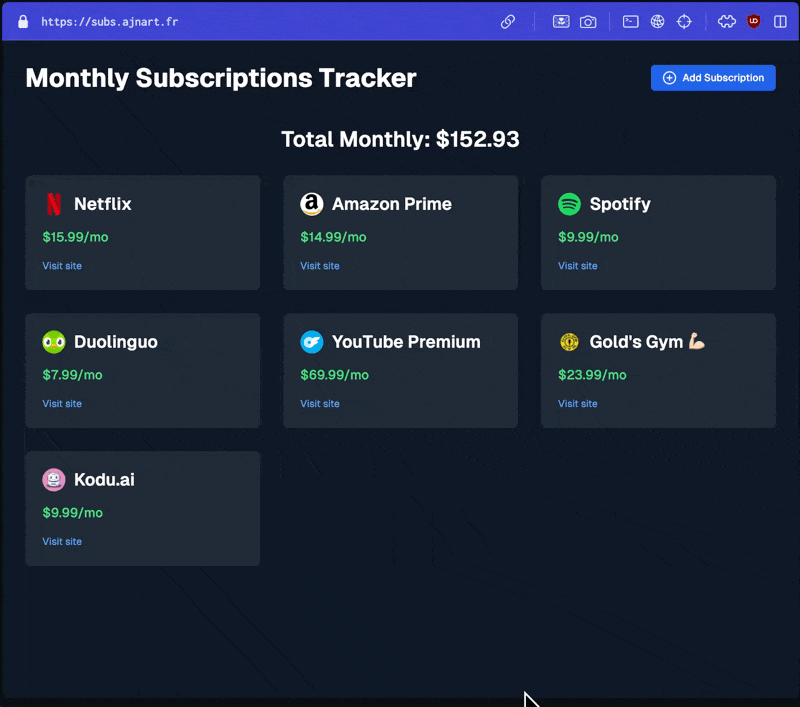800x707 pixels.
Task: Open the Visit site link for Netflix
Action: [x=61, y=265]
